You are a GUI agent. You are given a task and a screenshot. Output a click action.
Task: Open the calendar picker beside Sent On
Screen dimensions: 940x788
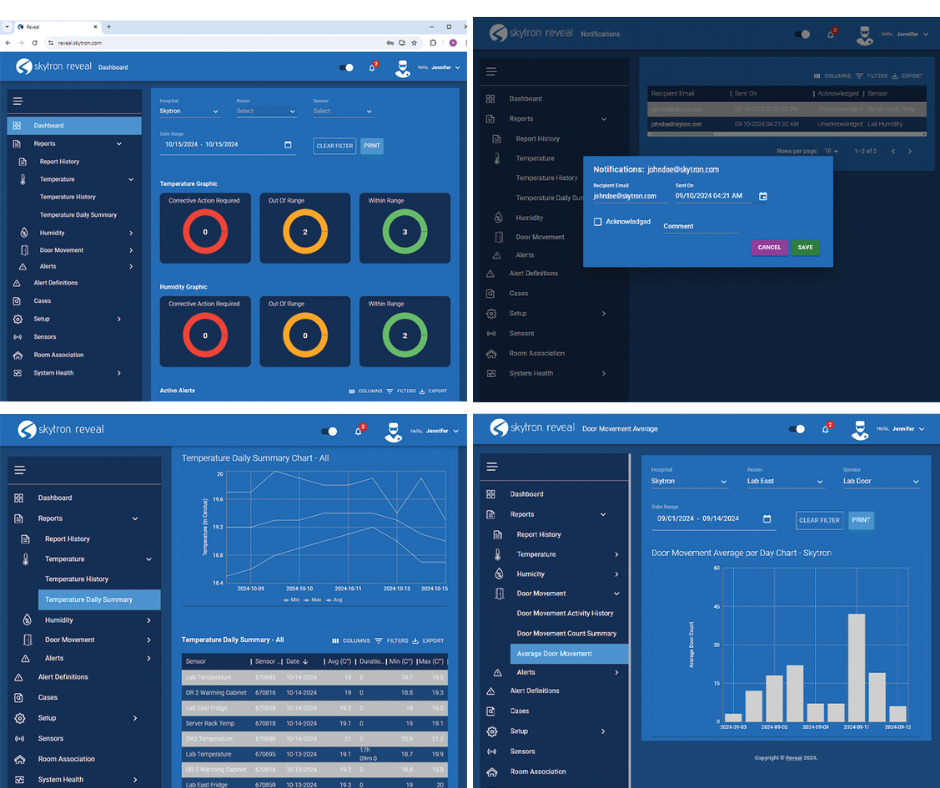point(762,196)
